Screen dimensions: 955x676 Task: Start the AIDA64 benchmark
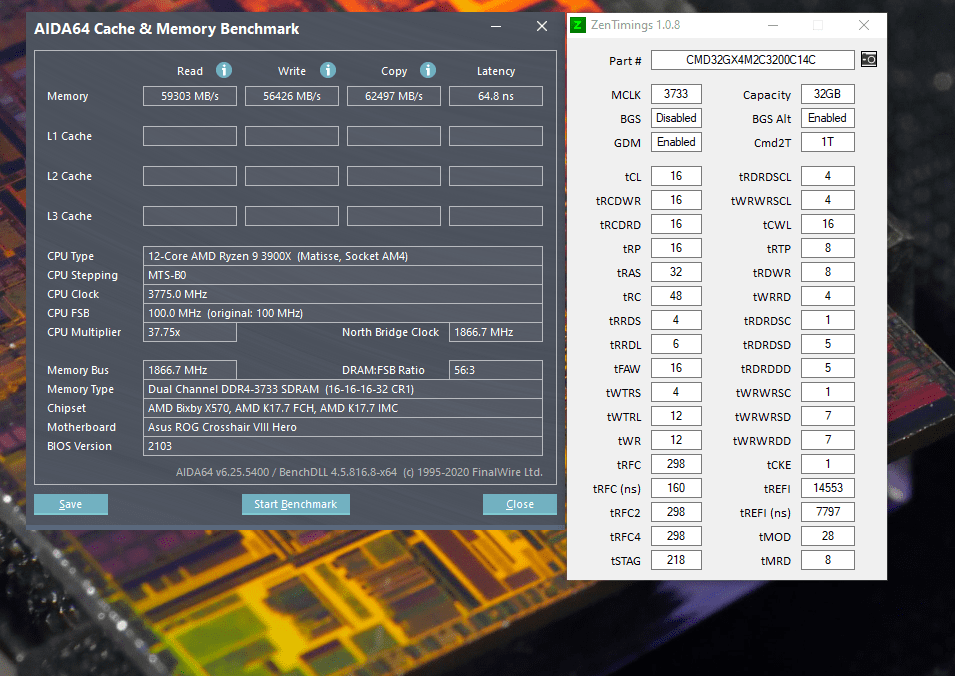(295, 504)
